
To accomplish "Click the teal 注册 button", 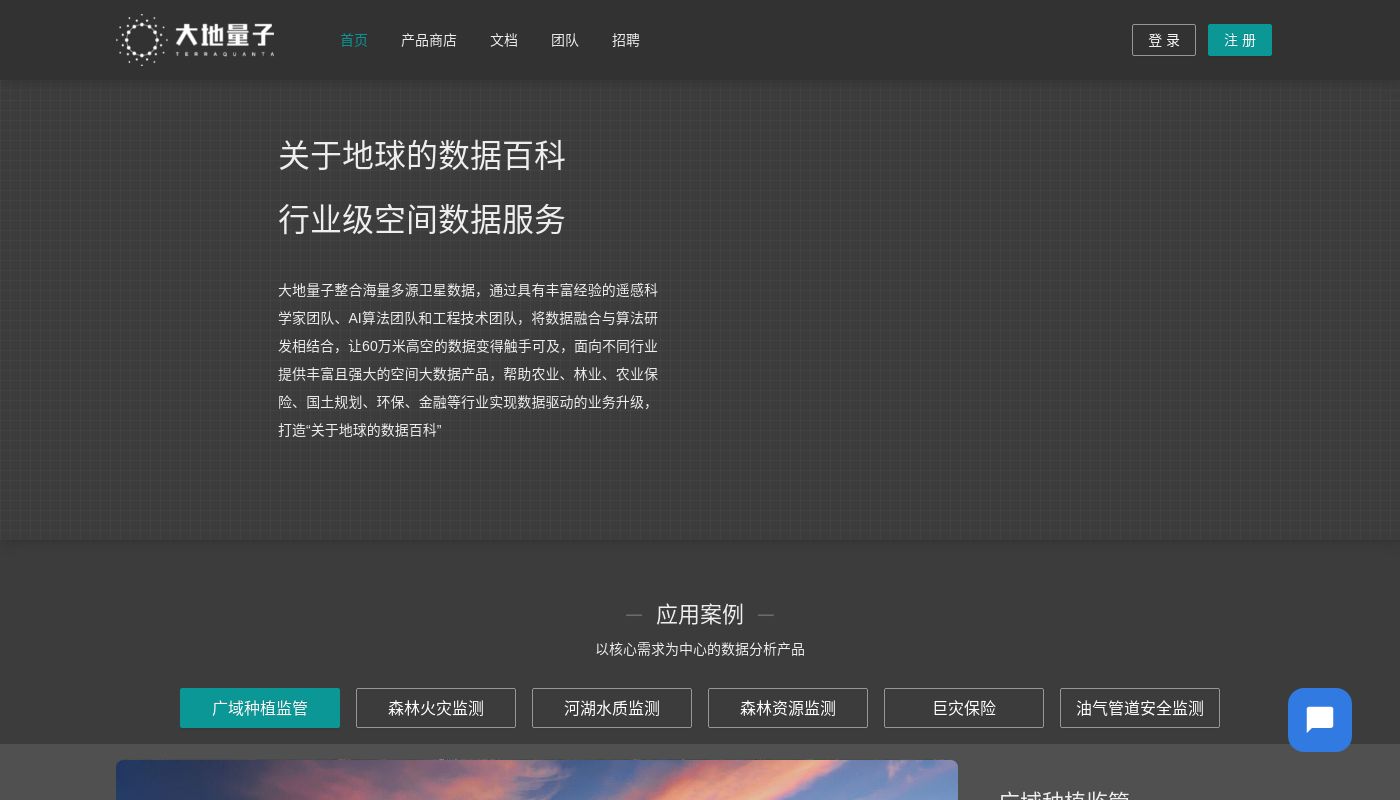I will coord(1239,40).
